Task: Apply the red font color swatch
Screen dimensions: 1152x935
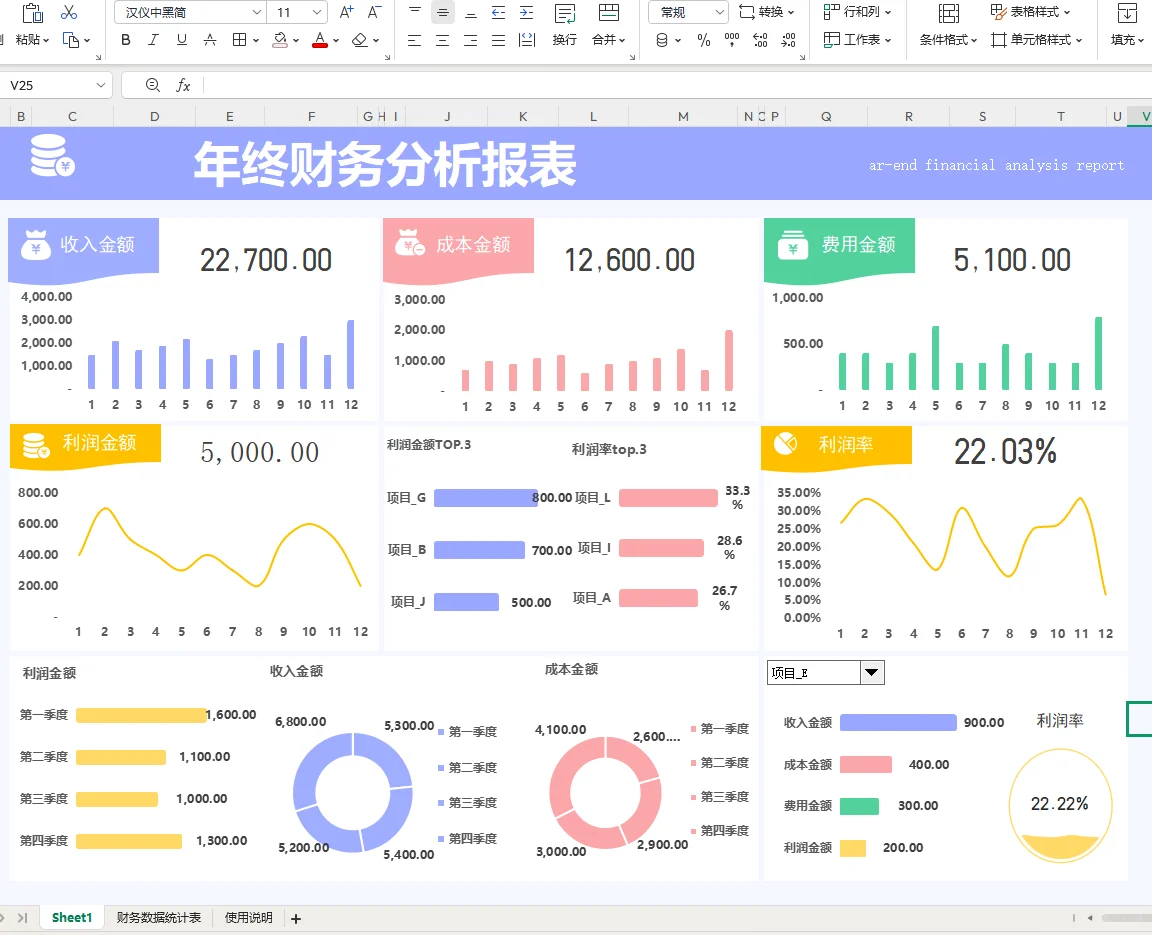Action: (320, 40)
